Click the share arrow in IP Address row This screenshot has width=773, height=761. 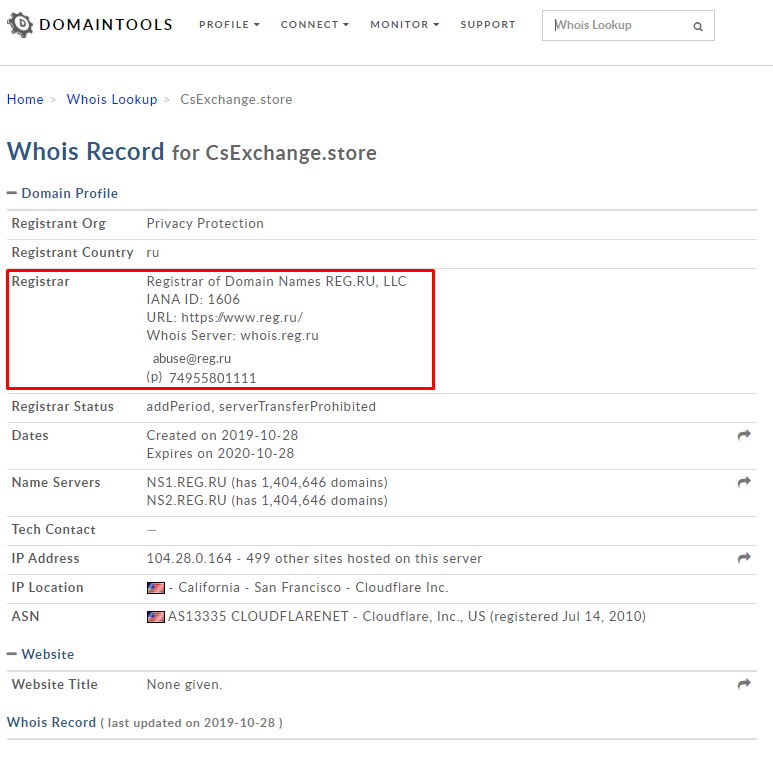(x=744, y=557)
